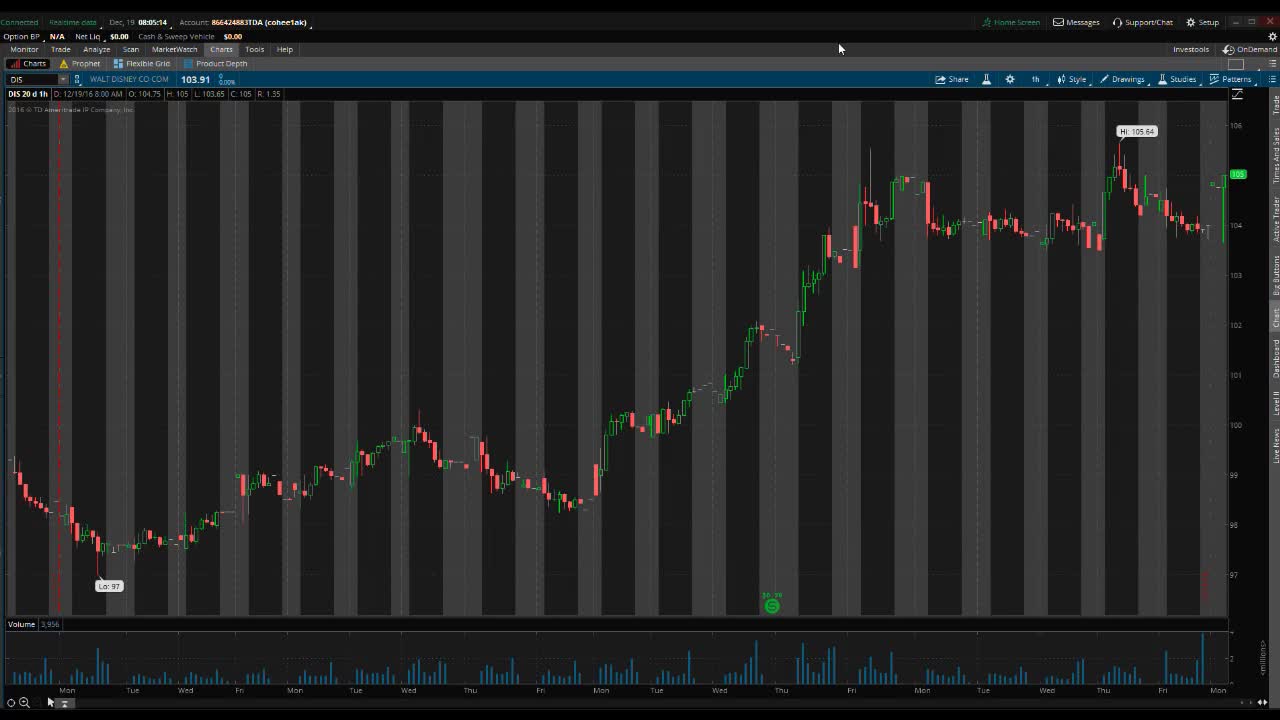1280x720 pixels.
Task: Open chart toolbar list menu icon
Action: (x=1272, y=79)
